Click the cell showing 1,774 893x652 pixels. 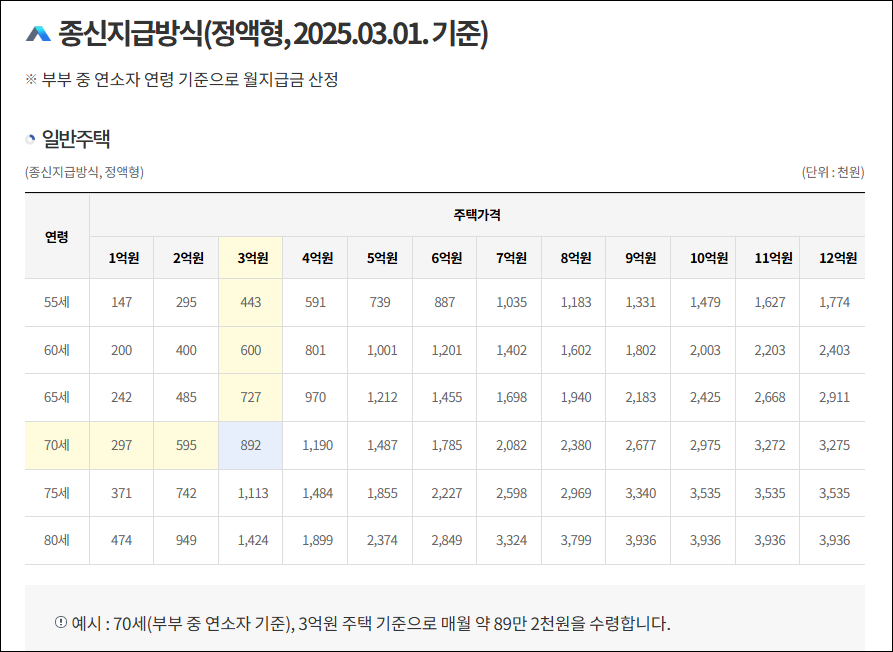[834, 302]
